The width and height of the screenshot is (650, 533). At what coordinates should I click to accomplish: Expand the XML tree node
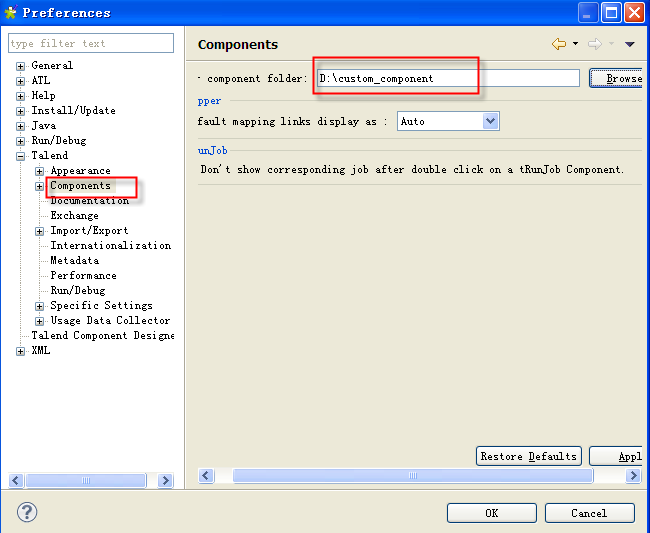pos(20,351)
